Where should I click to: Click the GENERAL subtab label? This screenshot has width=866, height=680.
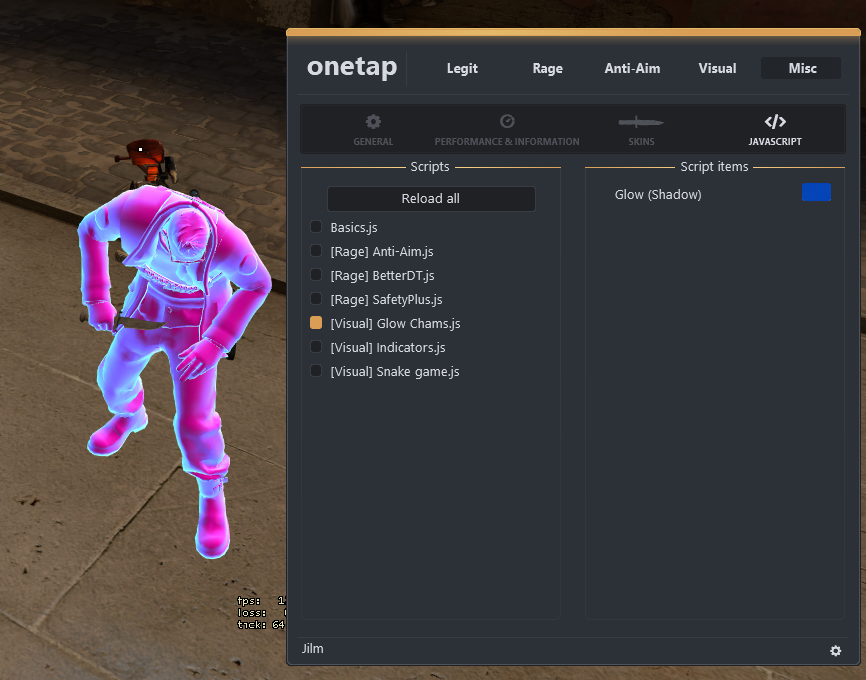coord(373,141)
